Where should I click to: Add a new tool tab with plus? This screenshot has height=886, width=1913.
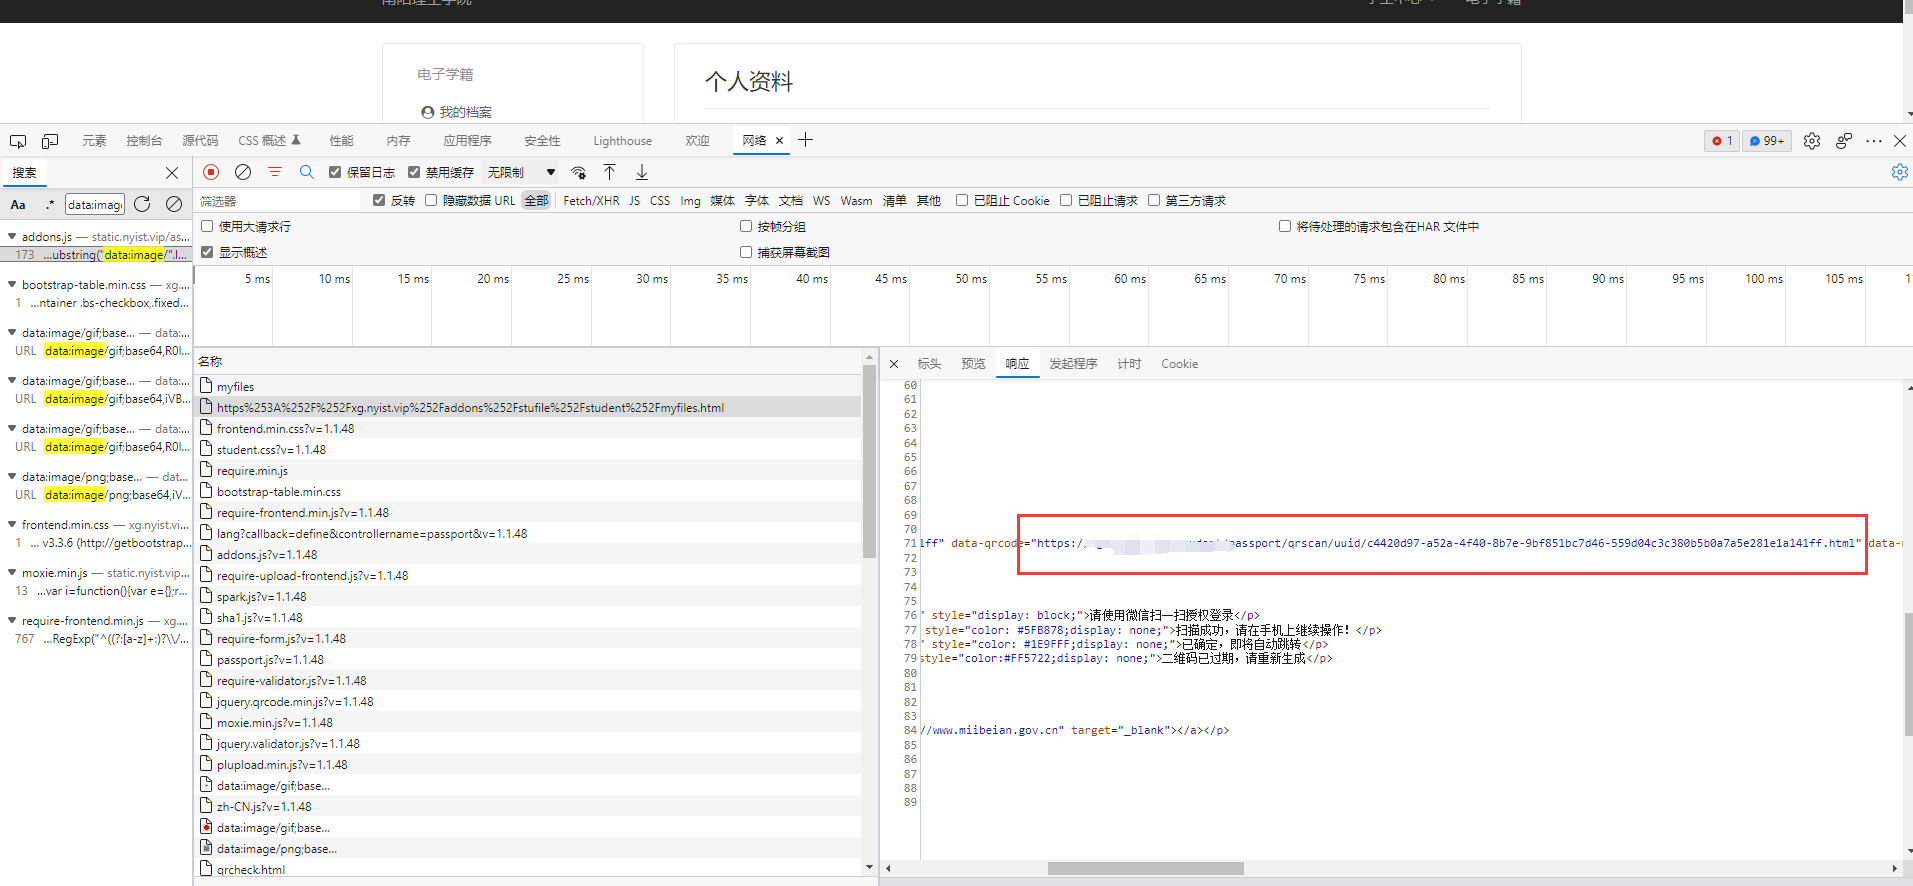[x=805, y=140]
